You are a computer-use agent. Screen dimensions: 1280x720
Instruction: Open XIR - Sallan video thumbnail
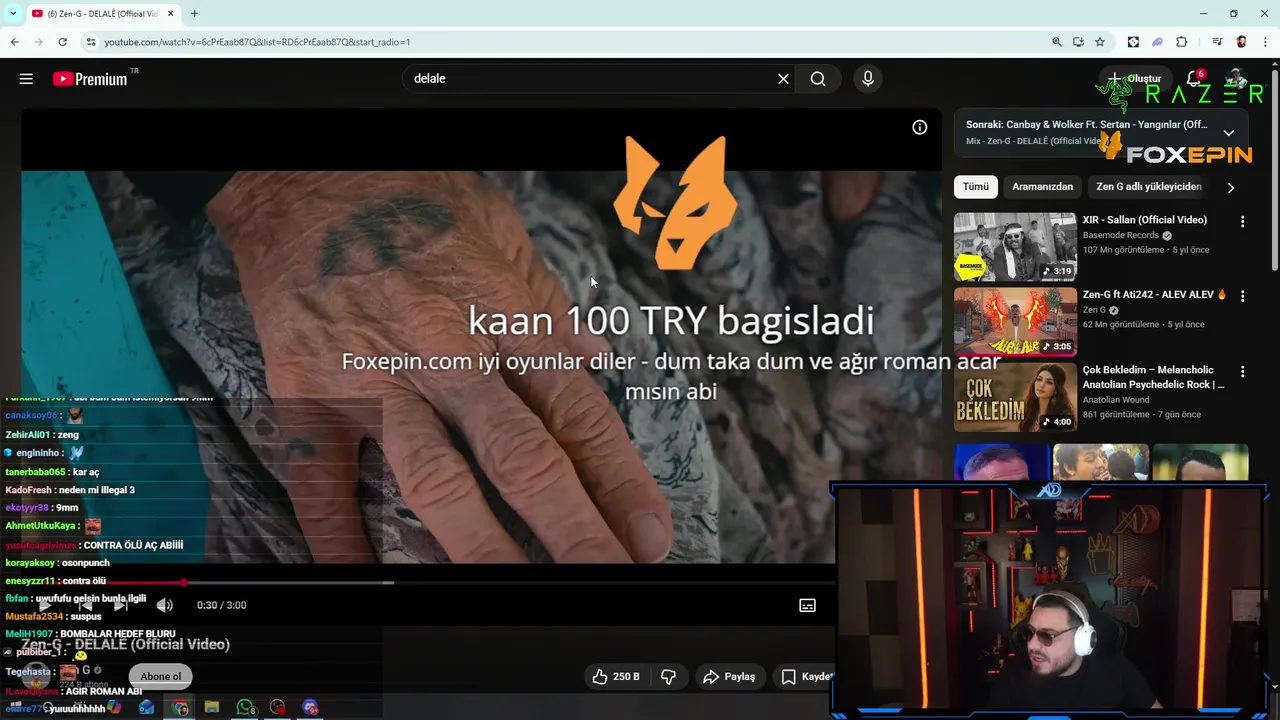(1015, 246)
